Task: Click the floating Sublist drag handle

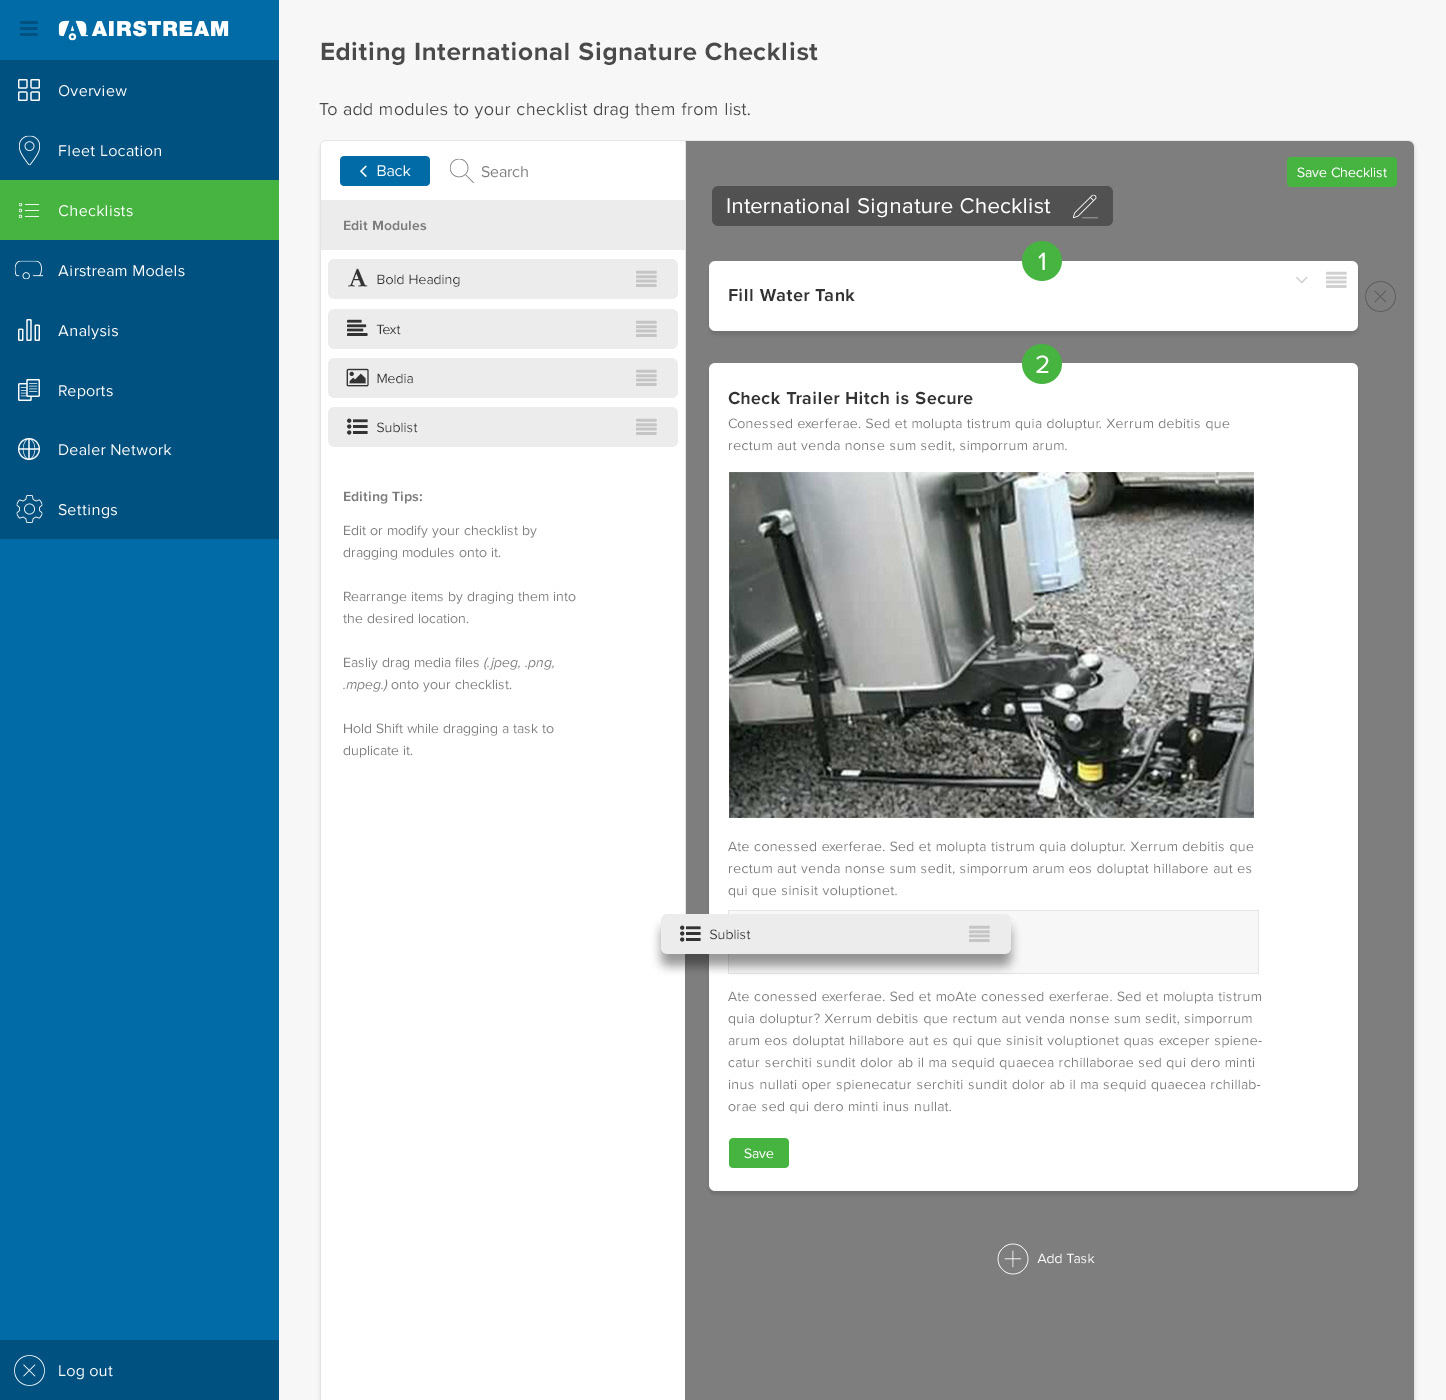Action: pyautogui.click(x=979, y=934)
